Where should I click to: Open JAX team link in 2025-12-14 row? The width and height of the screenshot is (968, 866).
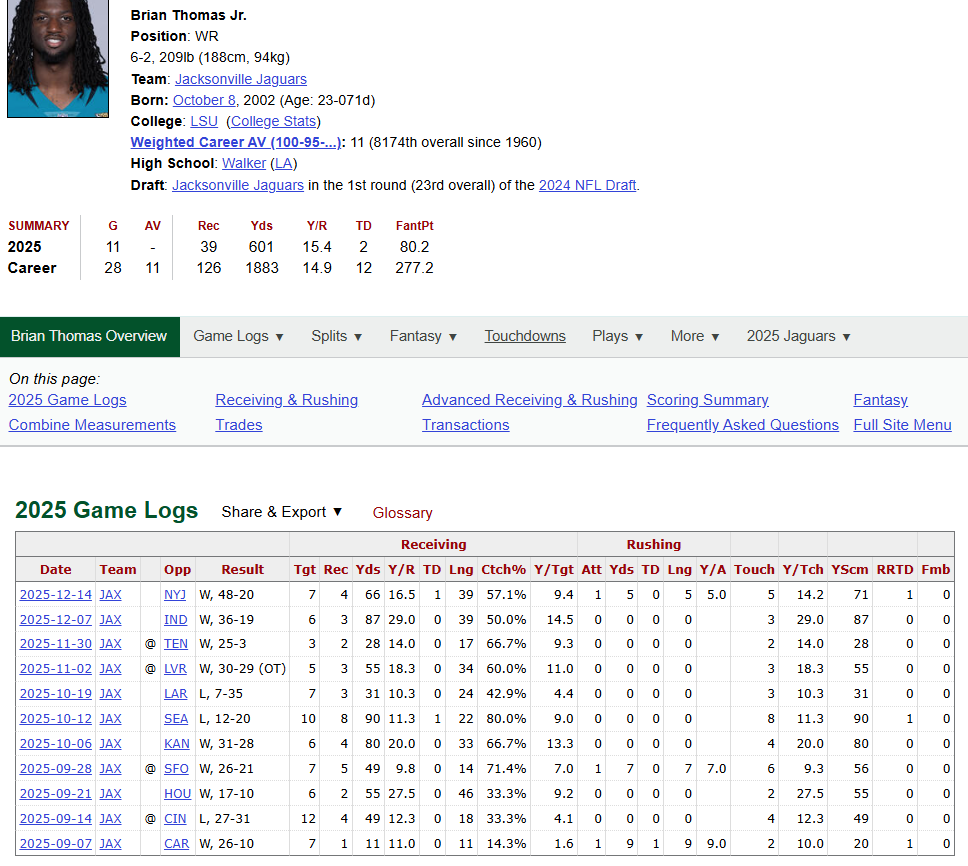pos(111,594)
